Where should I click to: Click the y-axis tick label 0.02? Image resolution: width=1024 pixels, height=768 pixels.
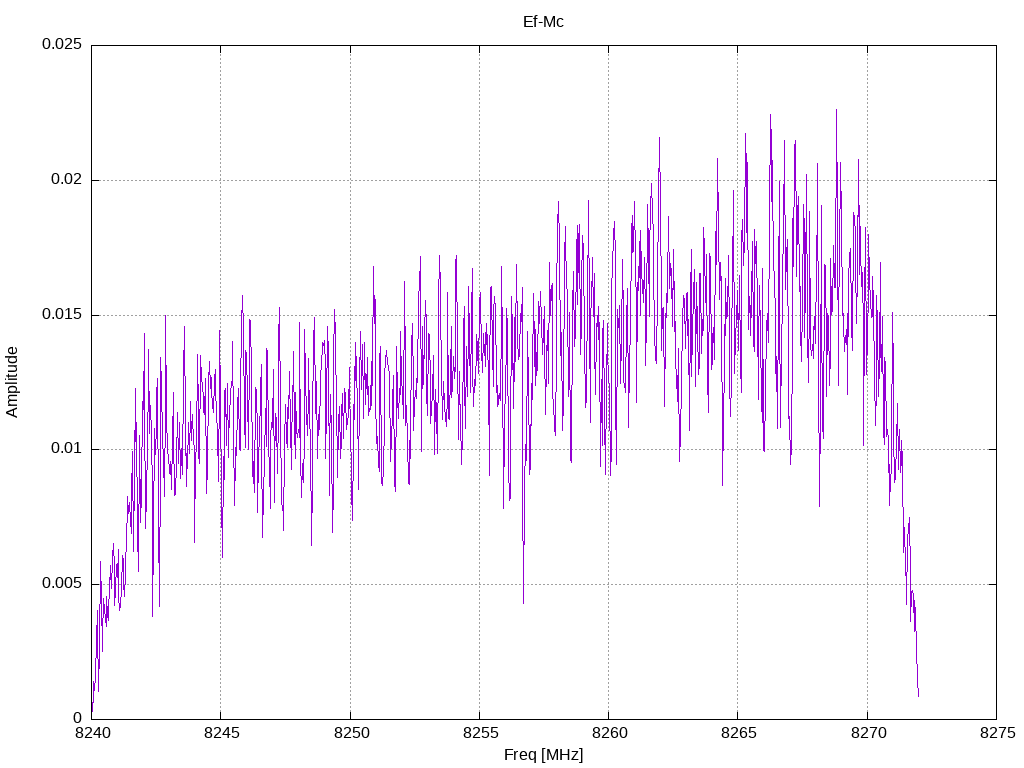tap(67, 180)
